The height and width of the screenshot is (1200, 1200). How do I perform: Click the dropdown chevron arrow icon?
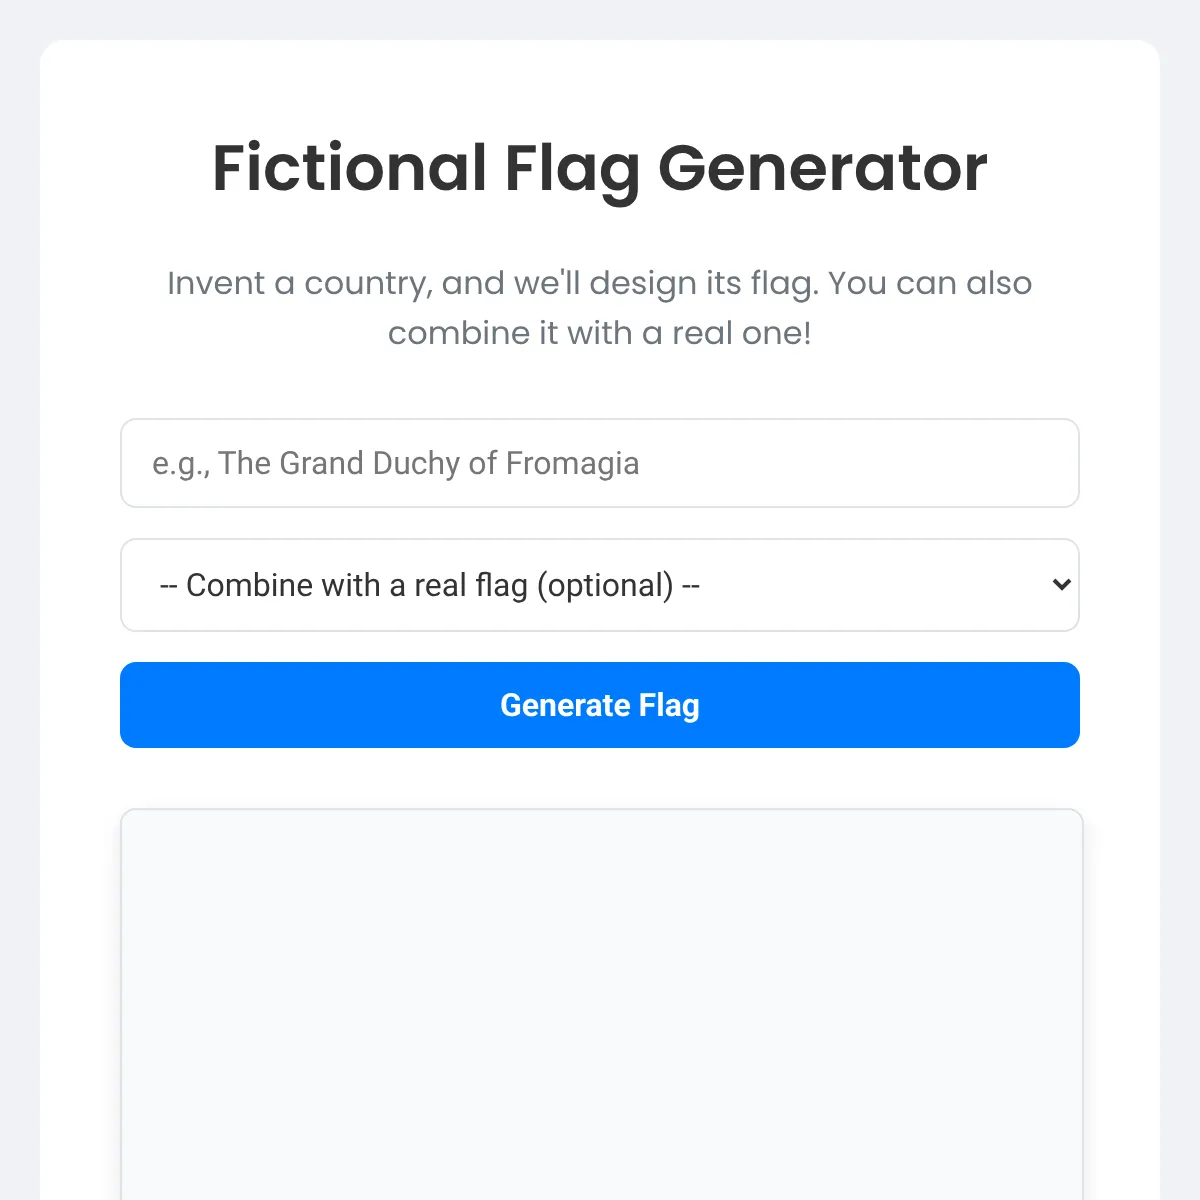point(1061,585)
